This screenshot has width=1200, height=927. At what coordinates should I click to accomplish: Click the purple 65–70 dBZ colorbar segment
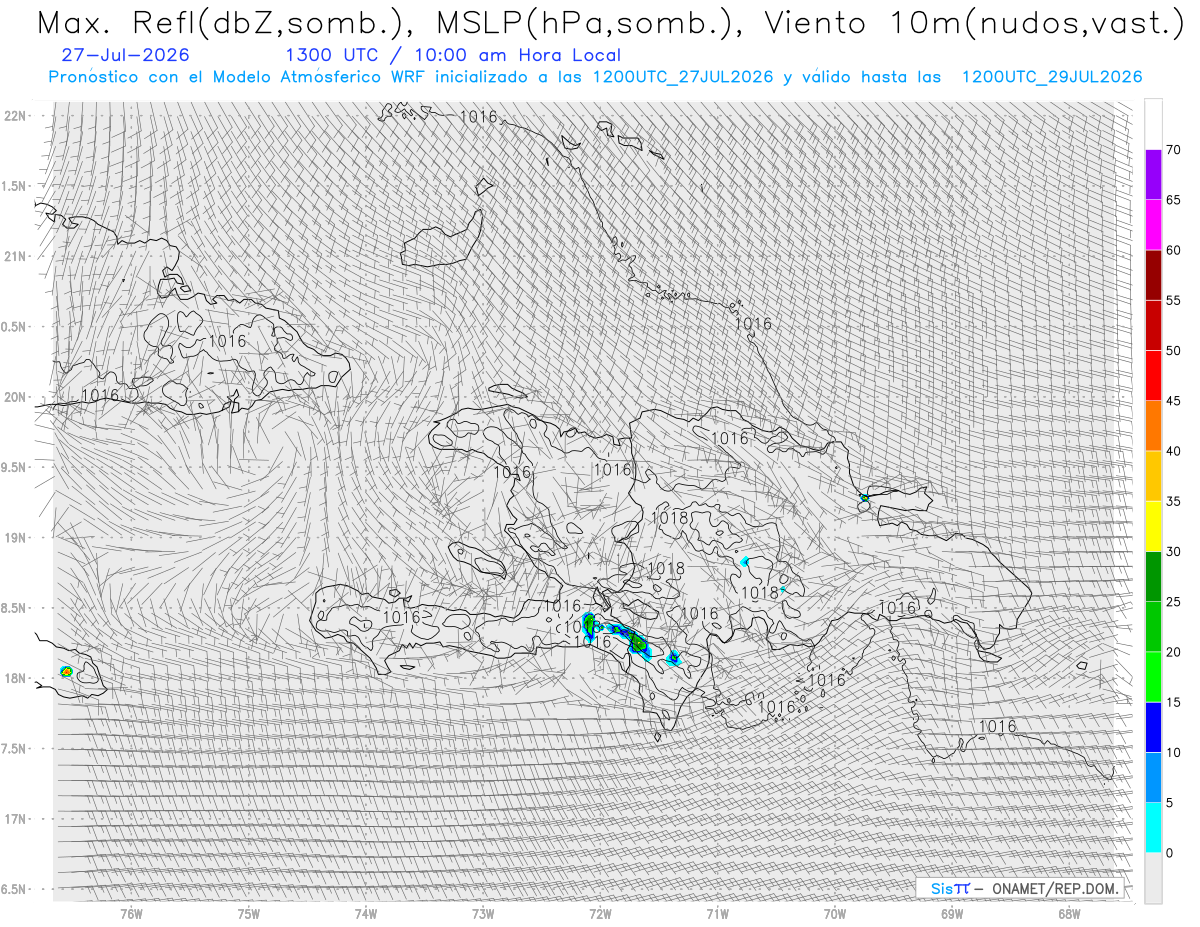[1153, 175]
